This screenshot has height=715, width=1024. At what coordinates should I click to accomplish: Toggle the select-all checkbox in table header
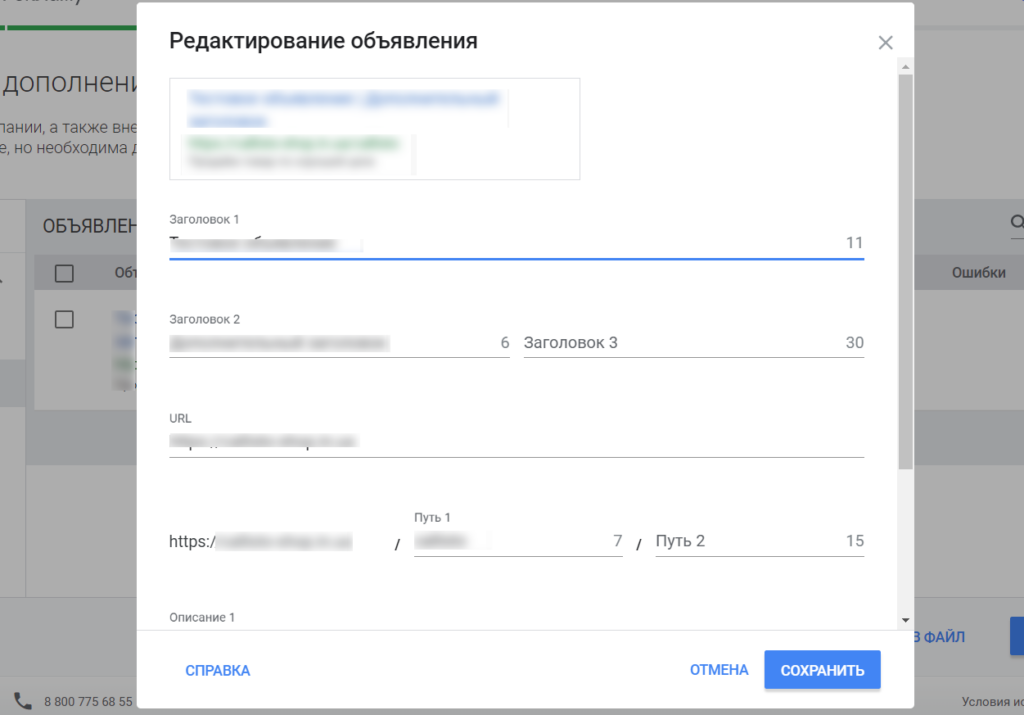[64, 273]
